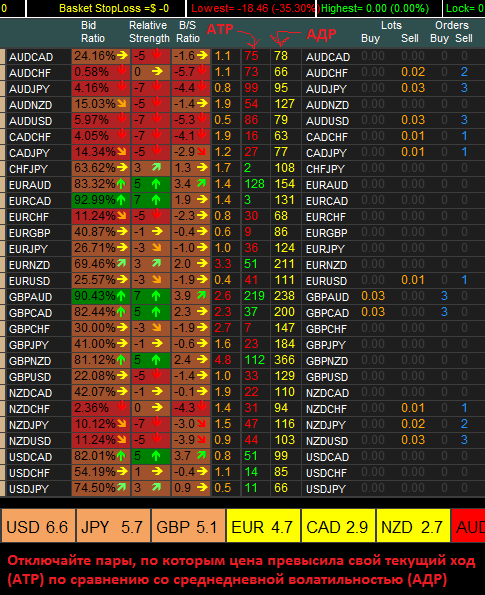
Task: Click red diagonal arrow in NZDUSD B/S Ratio cell
Action: 202,440
